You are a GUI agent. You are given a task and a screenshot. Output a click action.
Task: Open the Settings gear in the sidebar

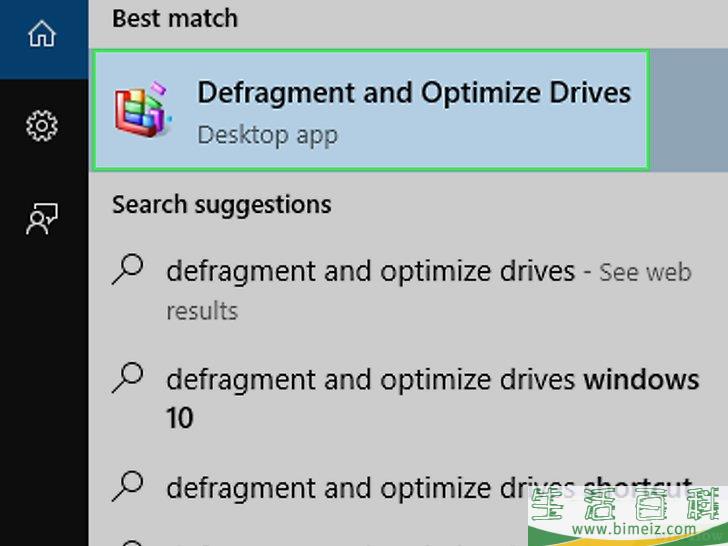(x=42, y=125)
